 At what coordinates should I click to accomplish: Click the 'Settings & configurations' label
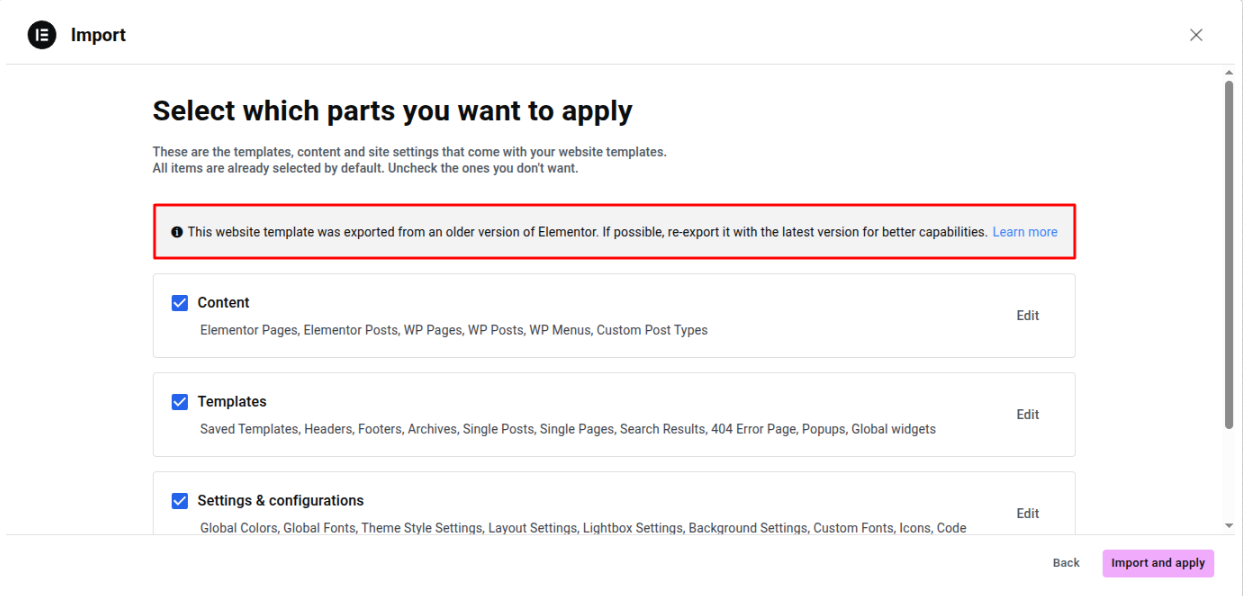pyautogui.click(x=280, y=501)
